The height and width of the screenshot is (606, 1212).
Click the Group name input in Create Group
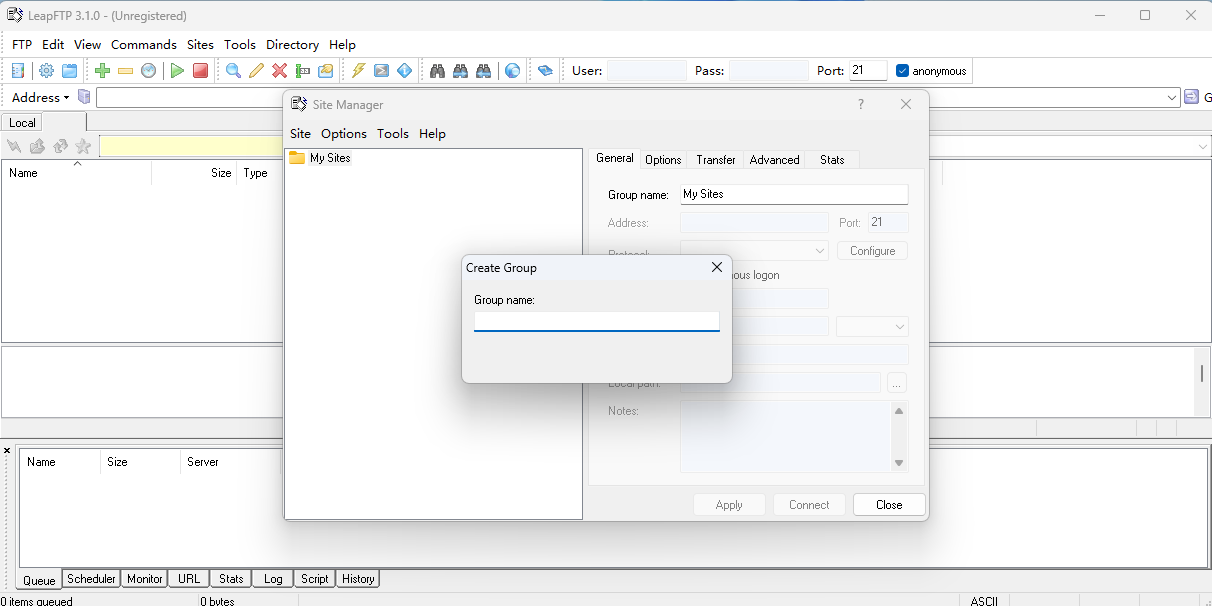[x=596, y=321]
